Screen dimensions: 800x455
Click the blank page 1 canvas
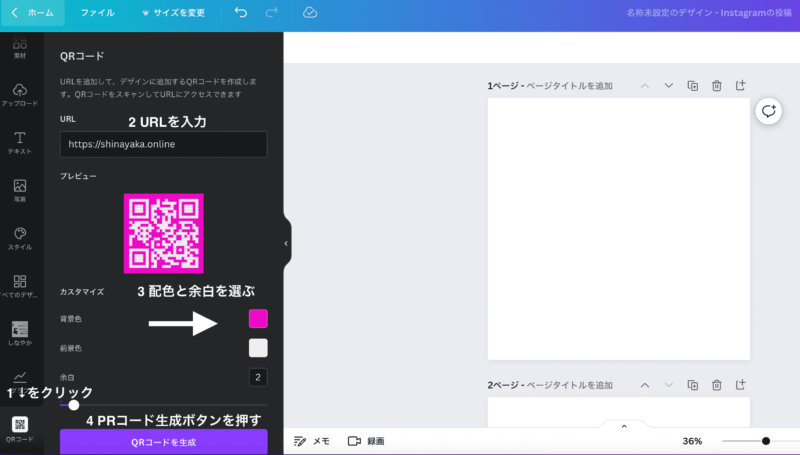(x=618, y=229)
